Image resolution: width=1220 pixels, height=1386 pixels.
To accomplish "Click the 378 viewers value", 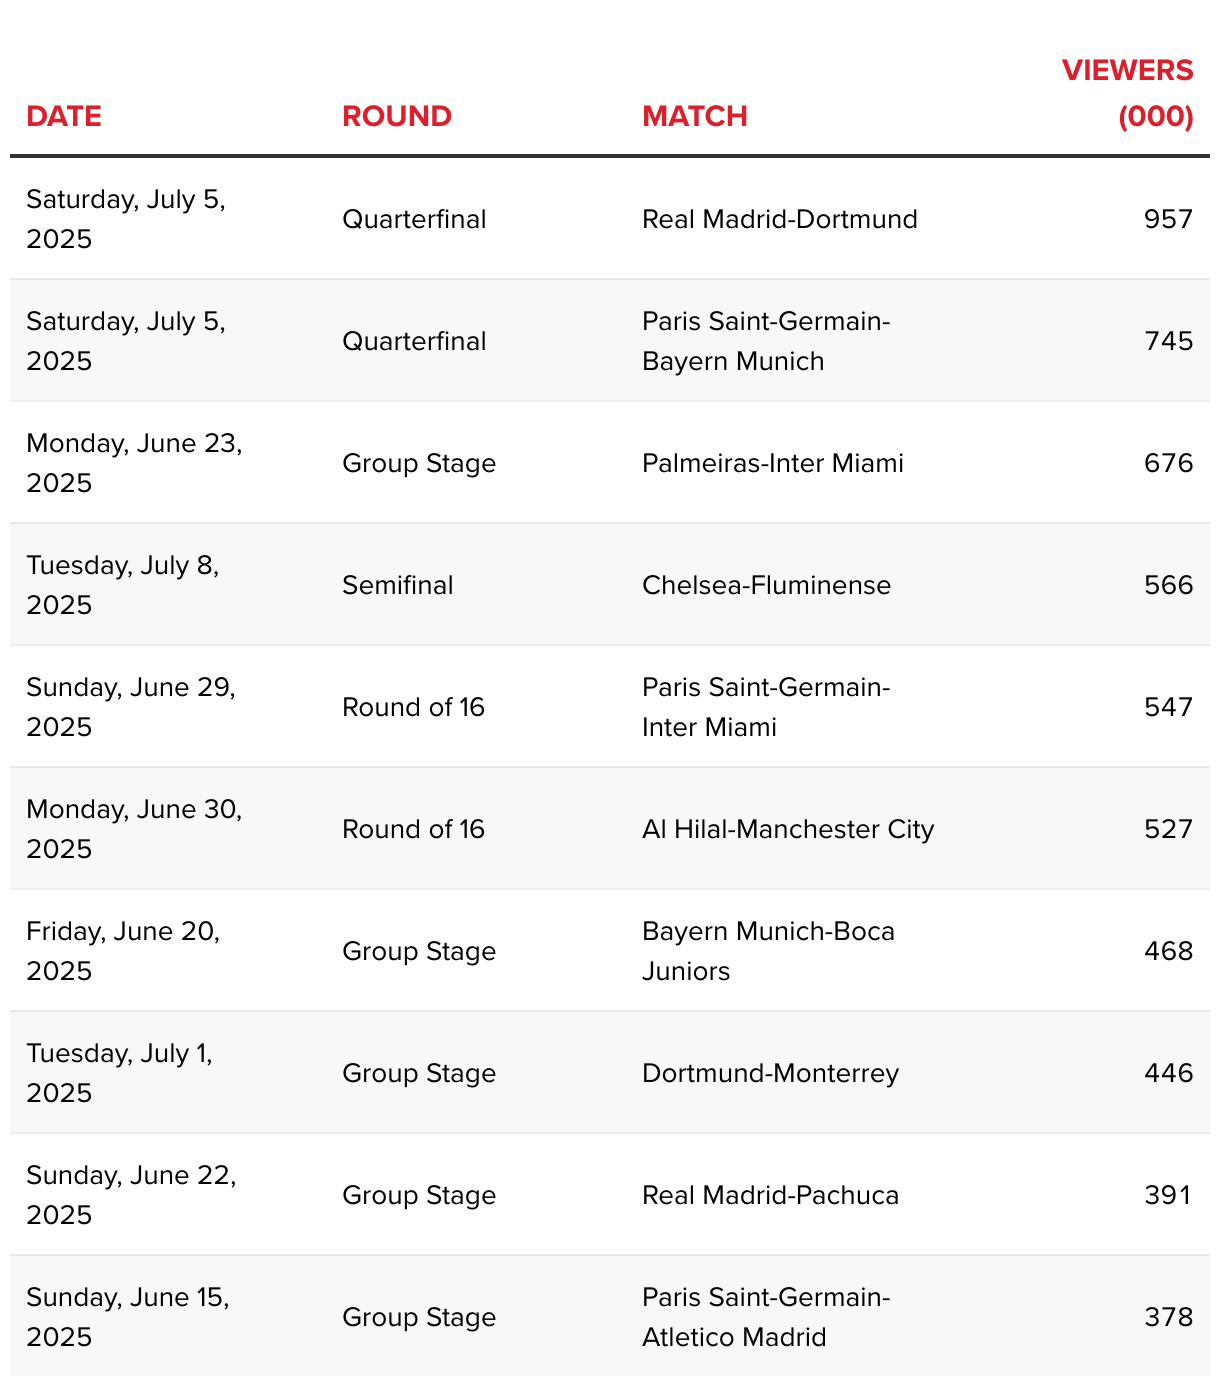I will [1168, 1317].
